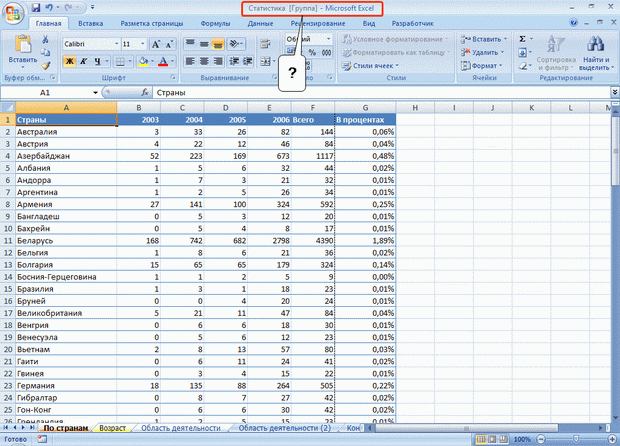The height and width of the screenshot is (446, 620).
Task: Click the red font color A swatch
Action: tap(163, 61)
